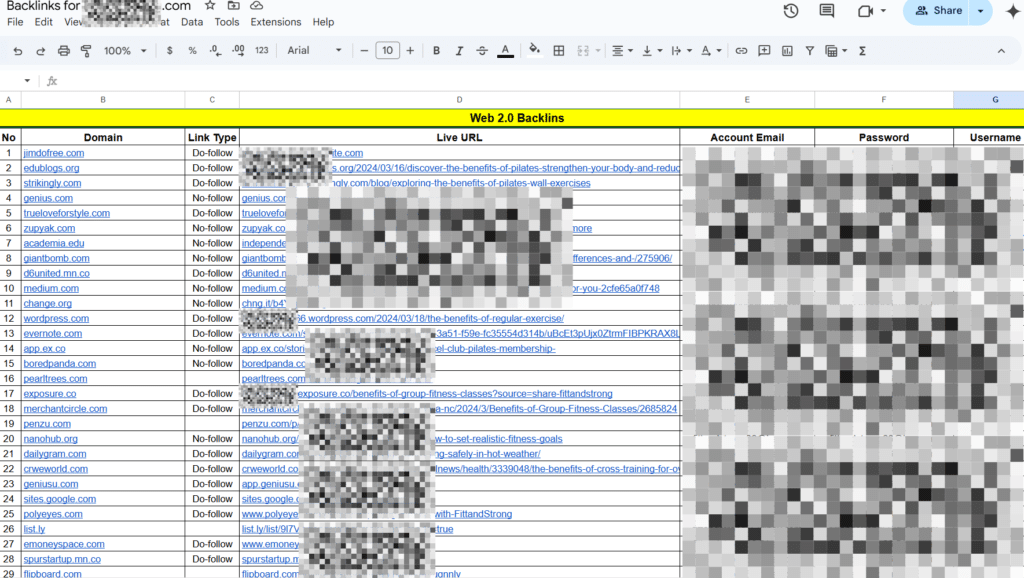Open the Tools menu
The width and height of the screenshot is (1024, 578).
click(227, 22)
